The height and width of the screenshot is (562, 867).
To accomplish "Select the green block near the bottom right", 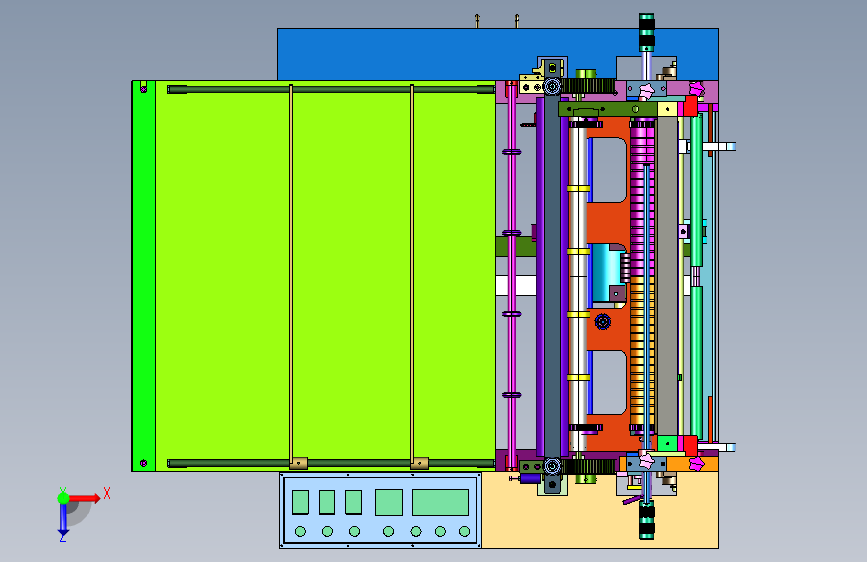I will point(667,443).
